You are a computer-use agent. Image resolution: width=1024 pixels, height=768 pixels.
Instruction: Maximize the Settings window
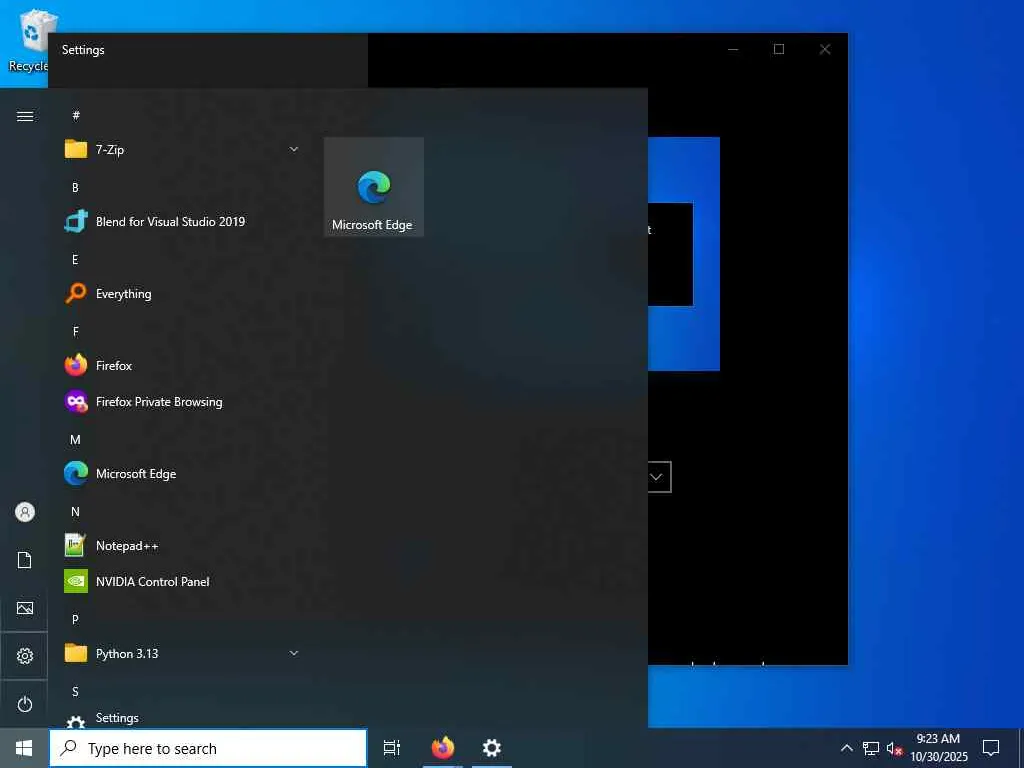(x=779, y=50)
